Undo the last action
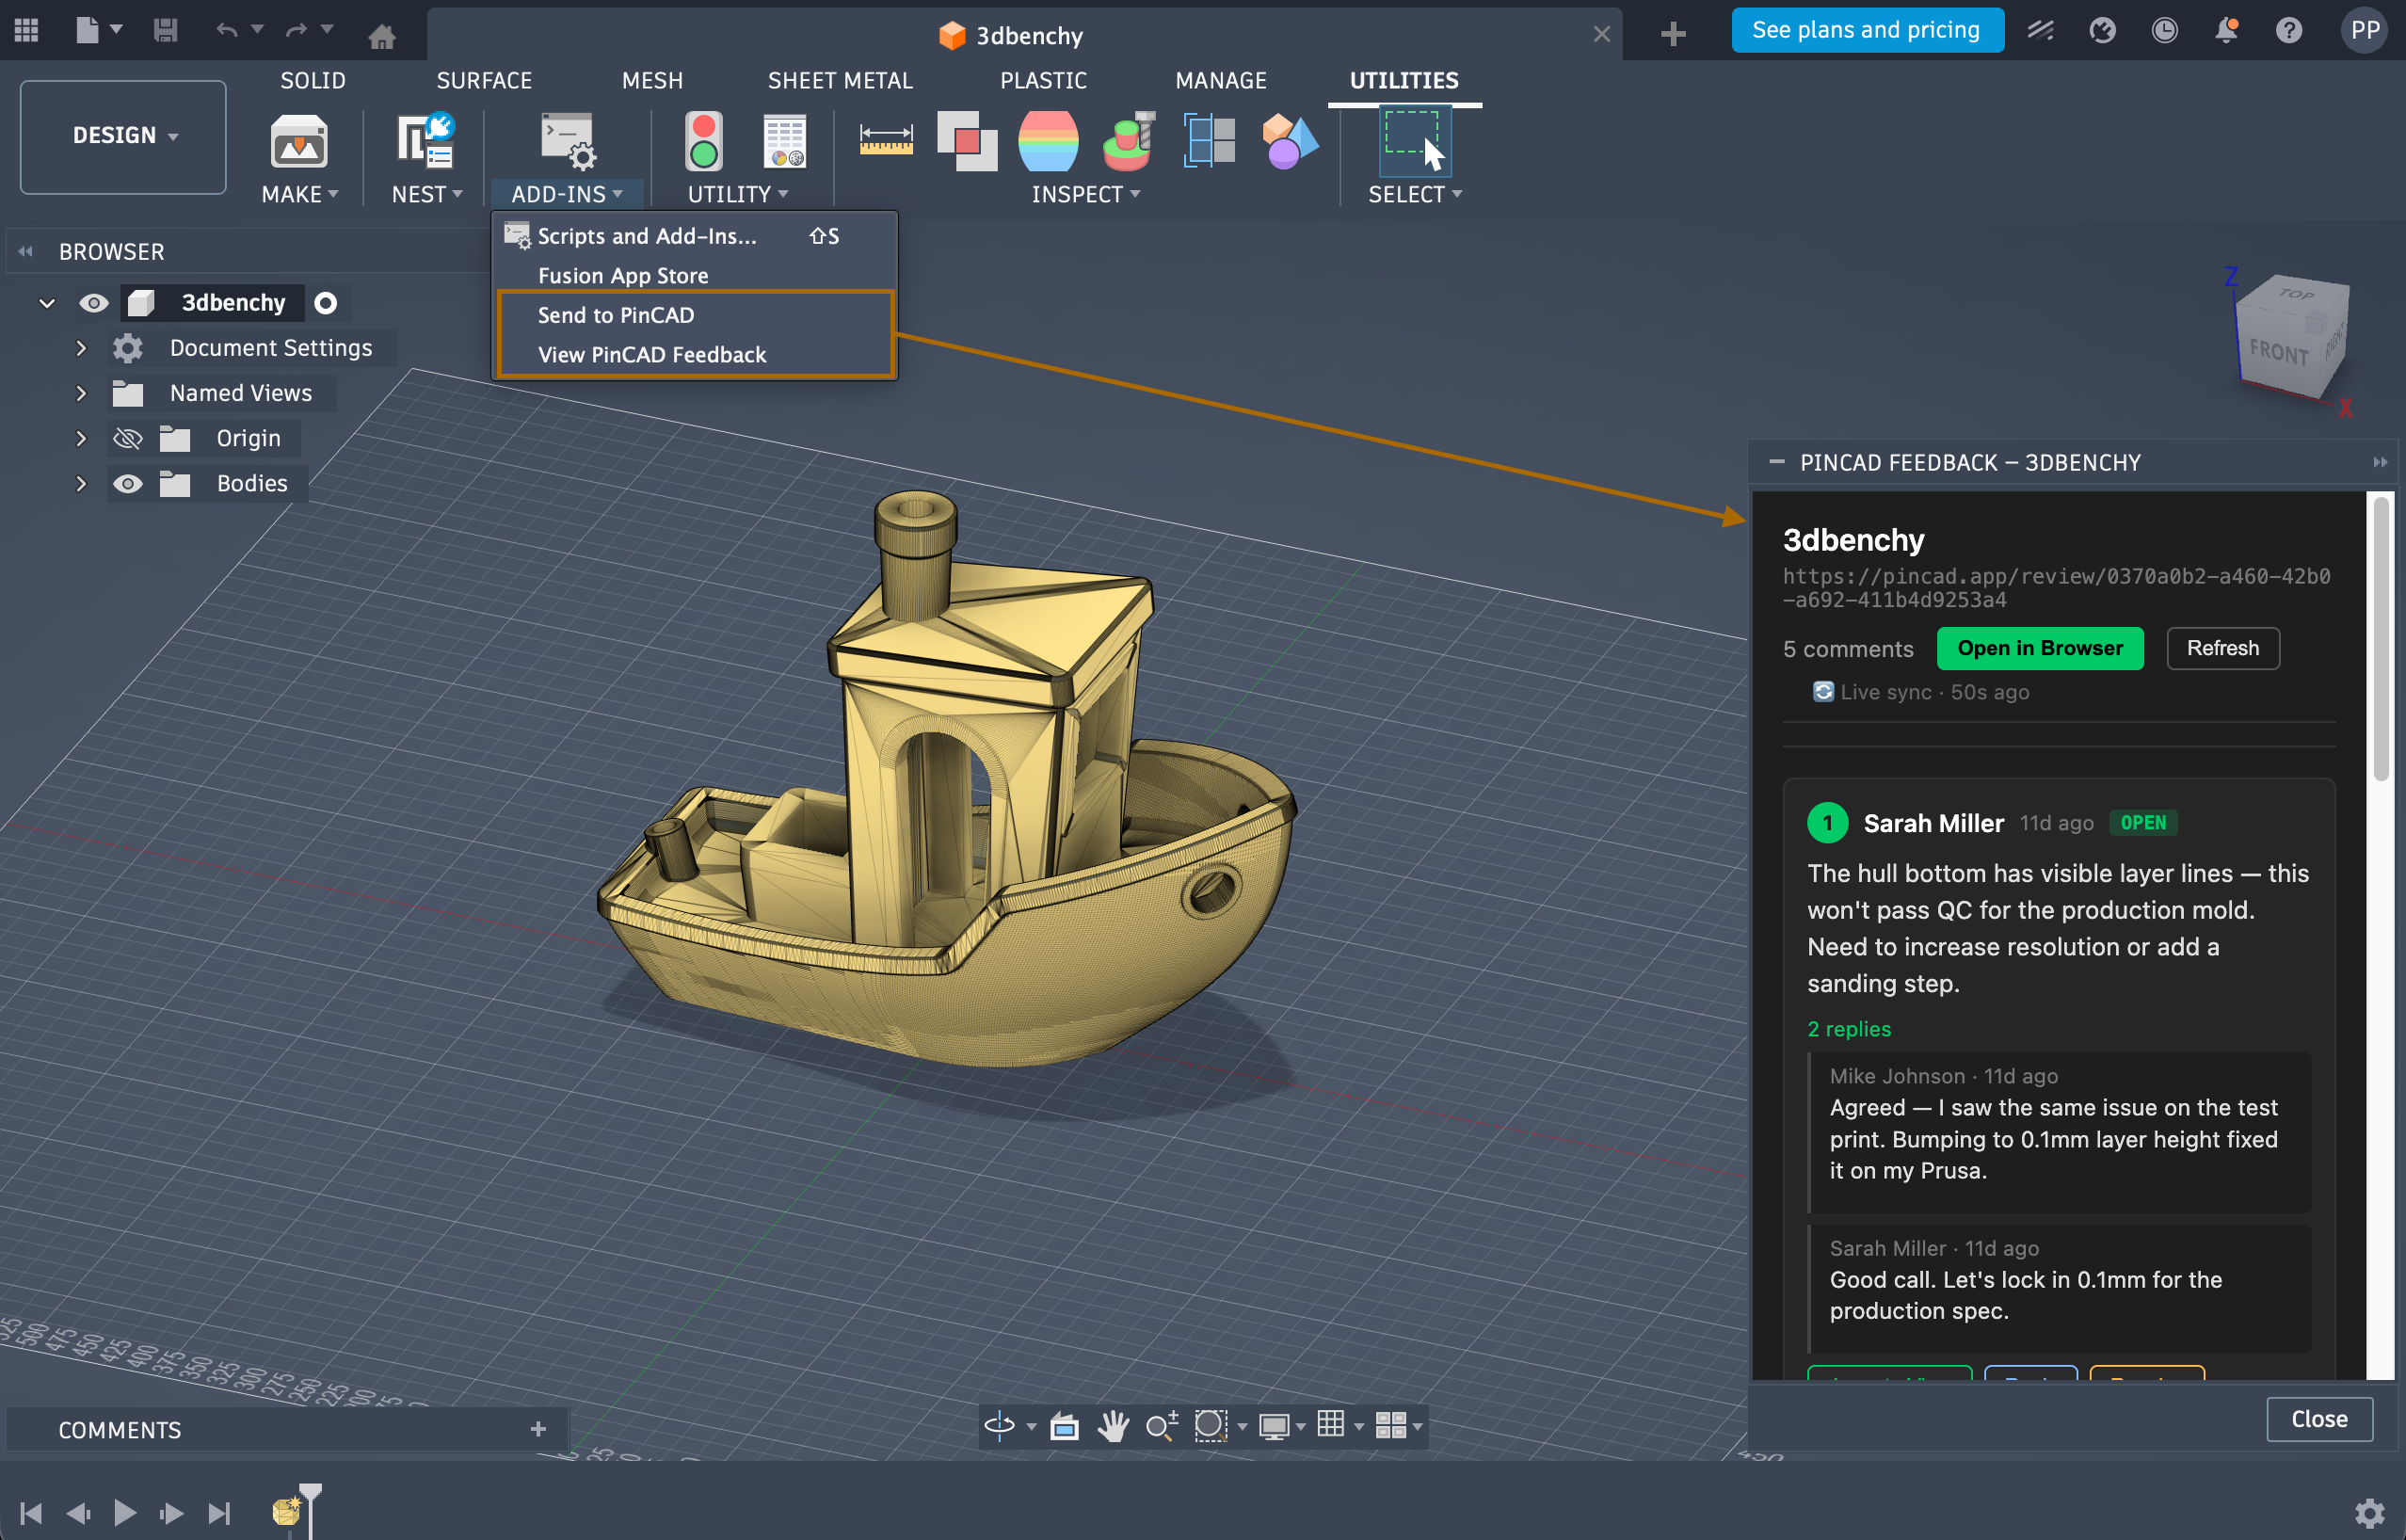Screen dimensions: 2406x1540 227,31
